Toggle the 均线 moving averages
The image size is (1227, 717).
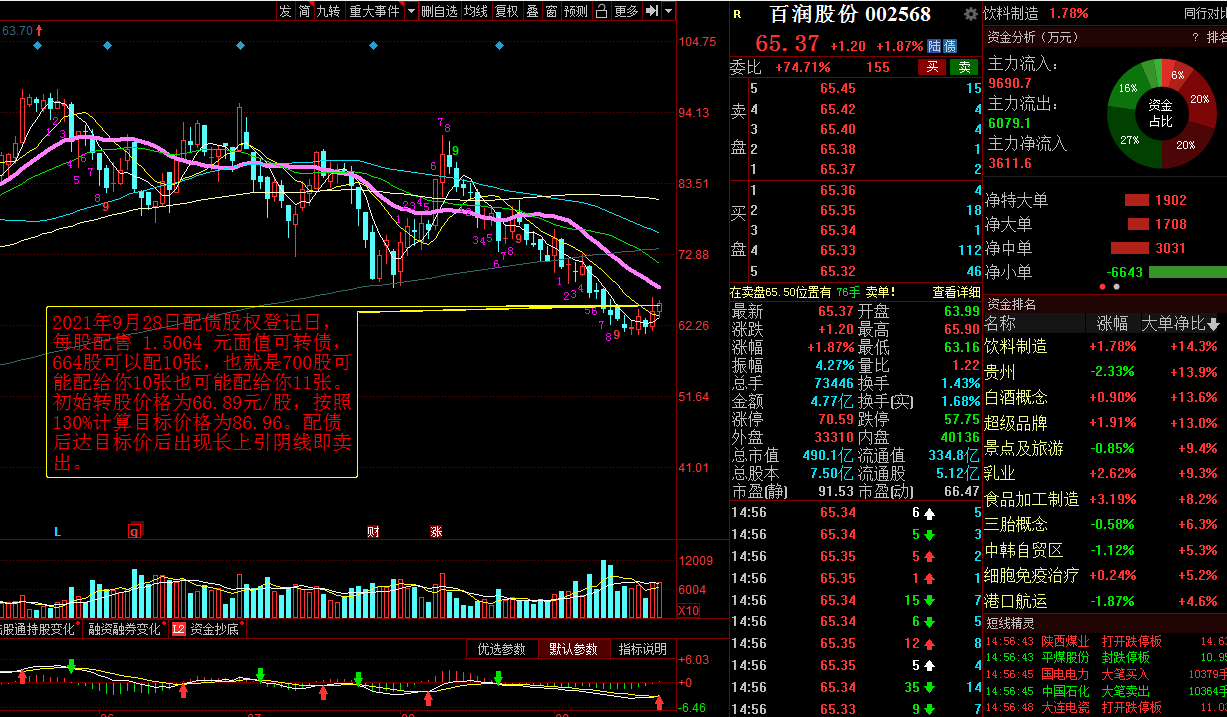click(476, 11)
